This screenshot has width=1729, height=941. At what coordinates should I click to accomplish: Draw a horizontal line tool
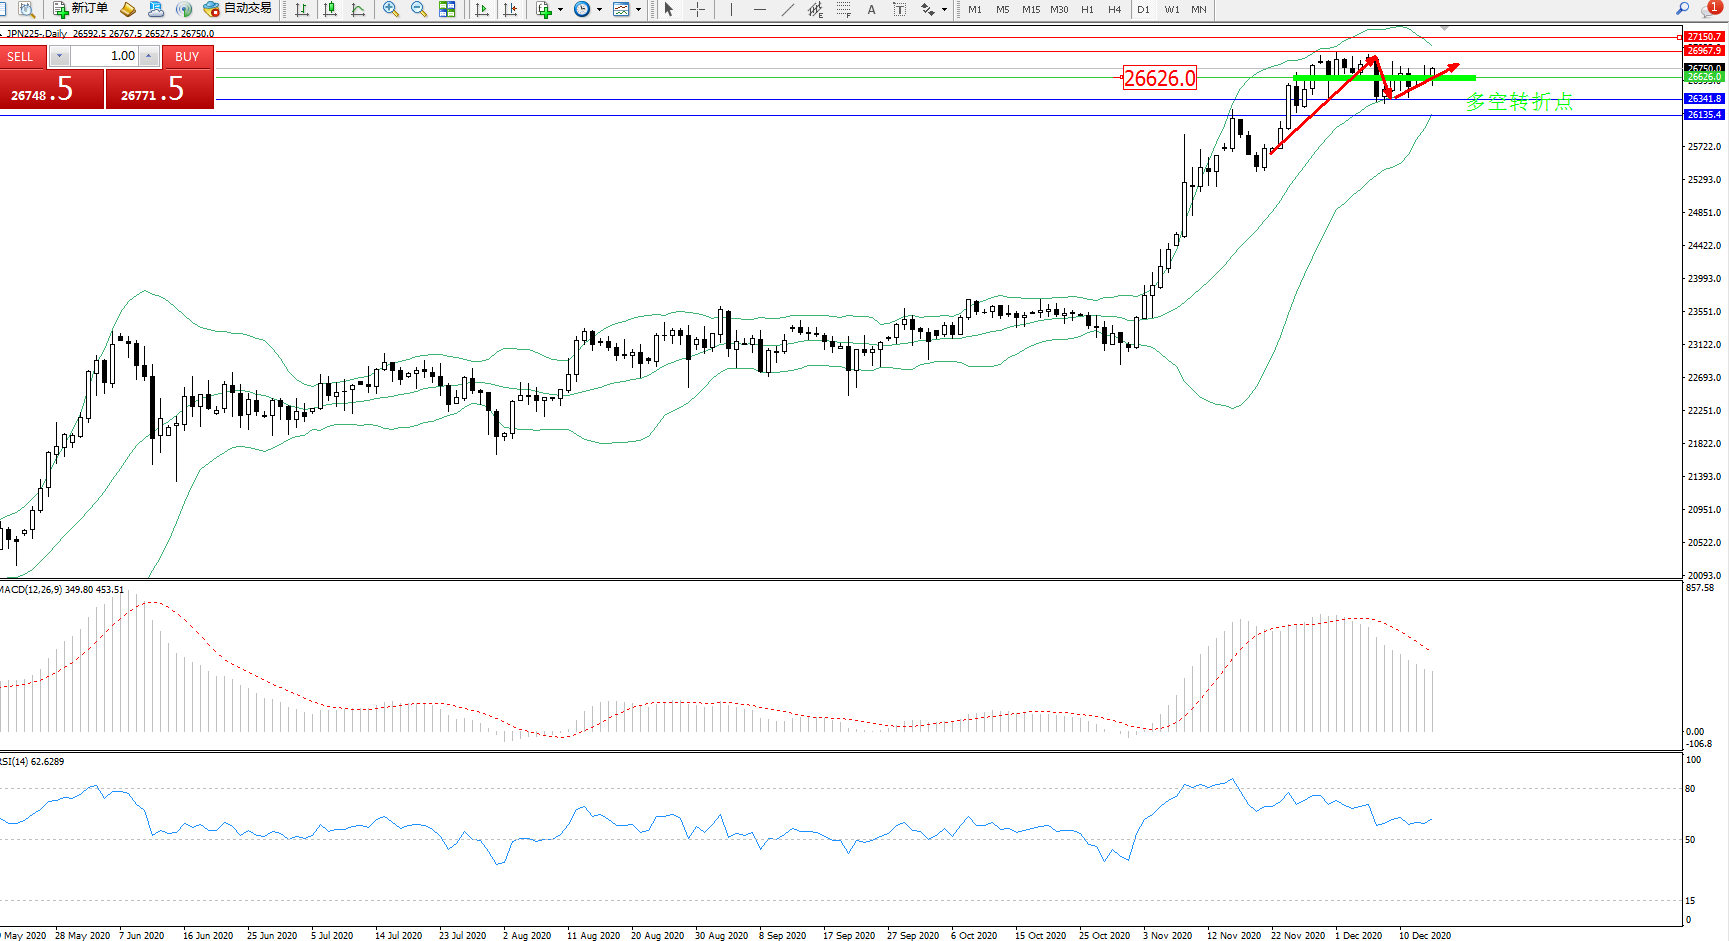tap(760, 9)
